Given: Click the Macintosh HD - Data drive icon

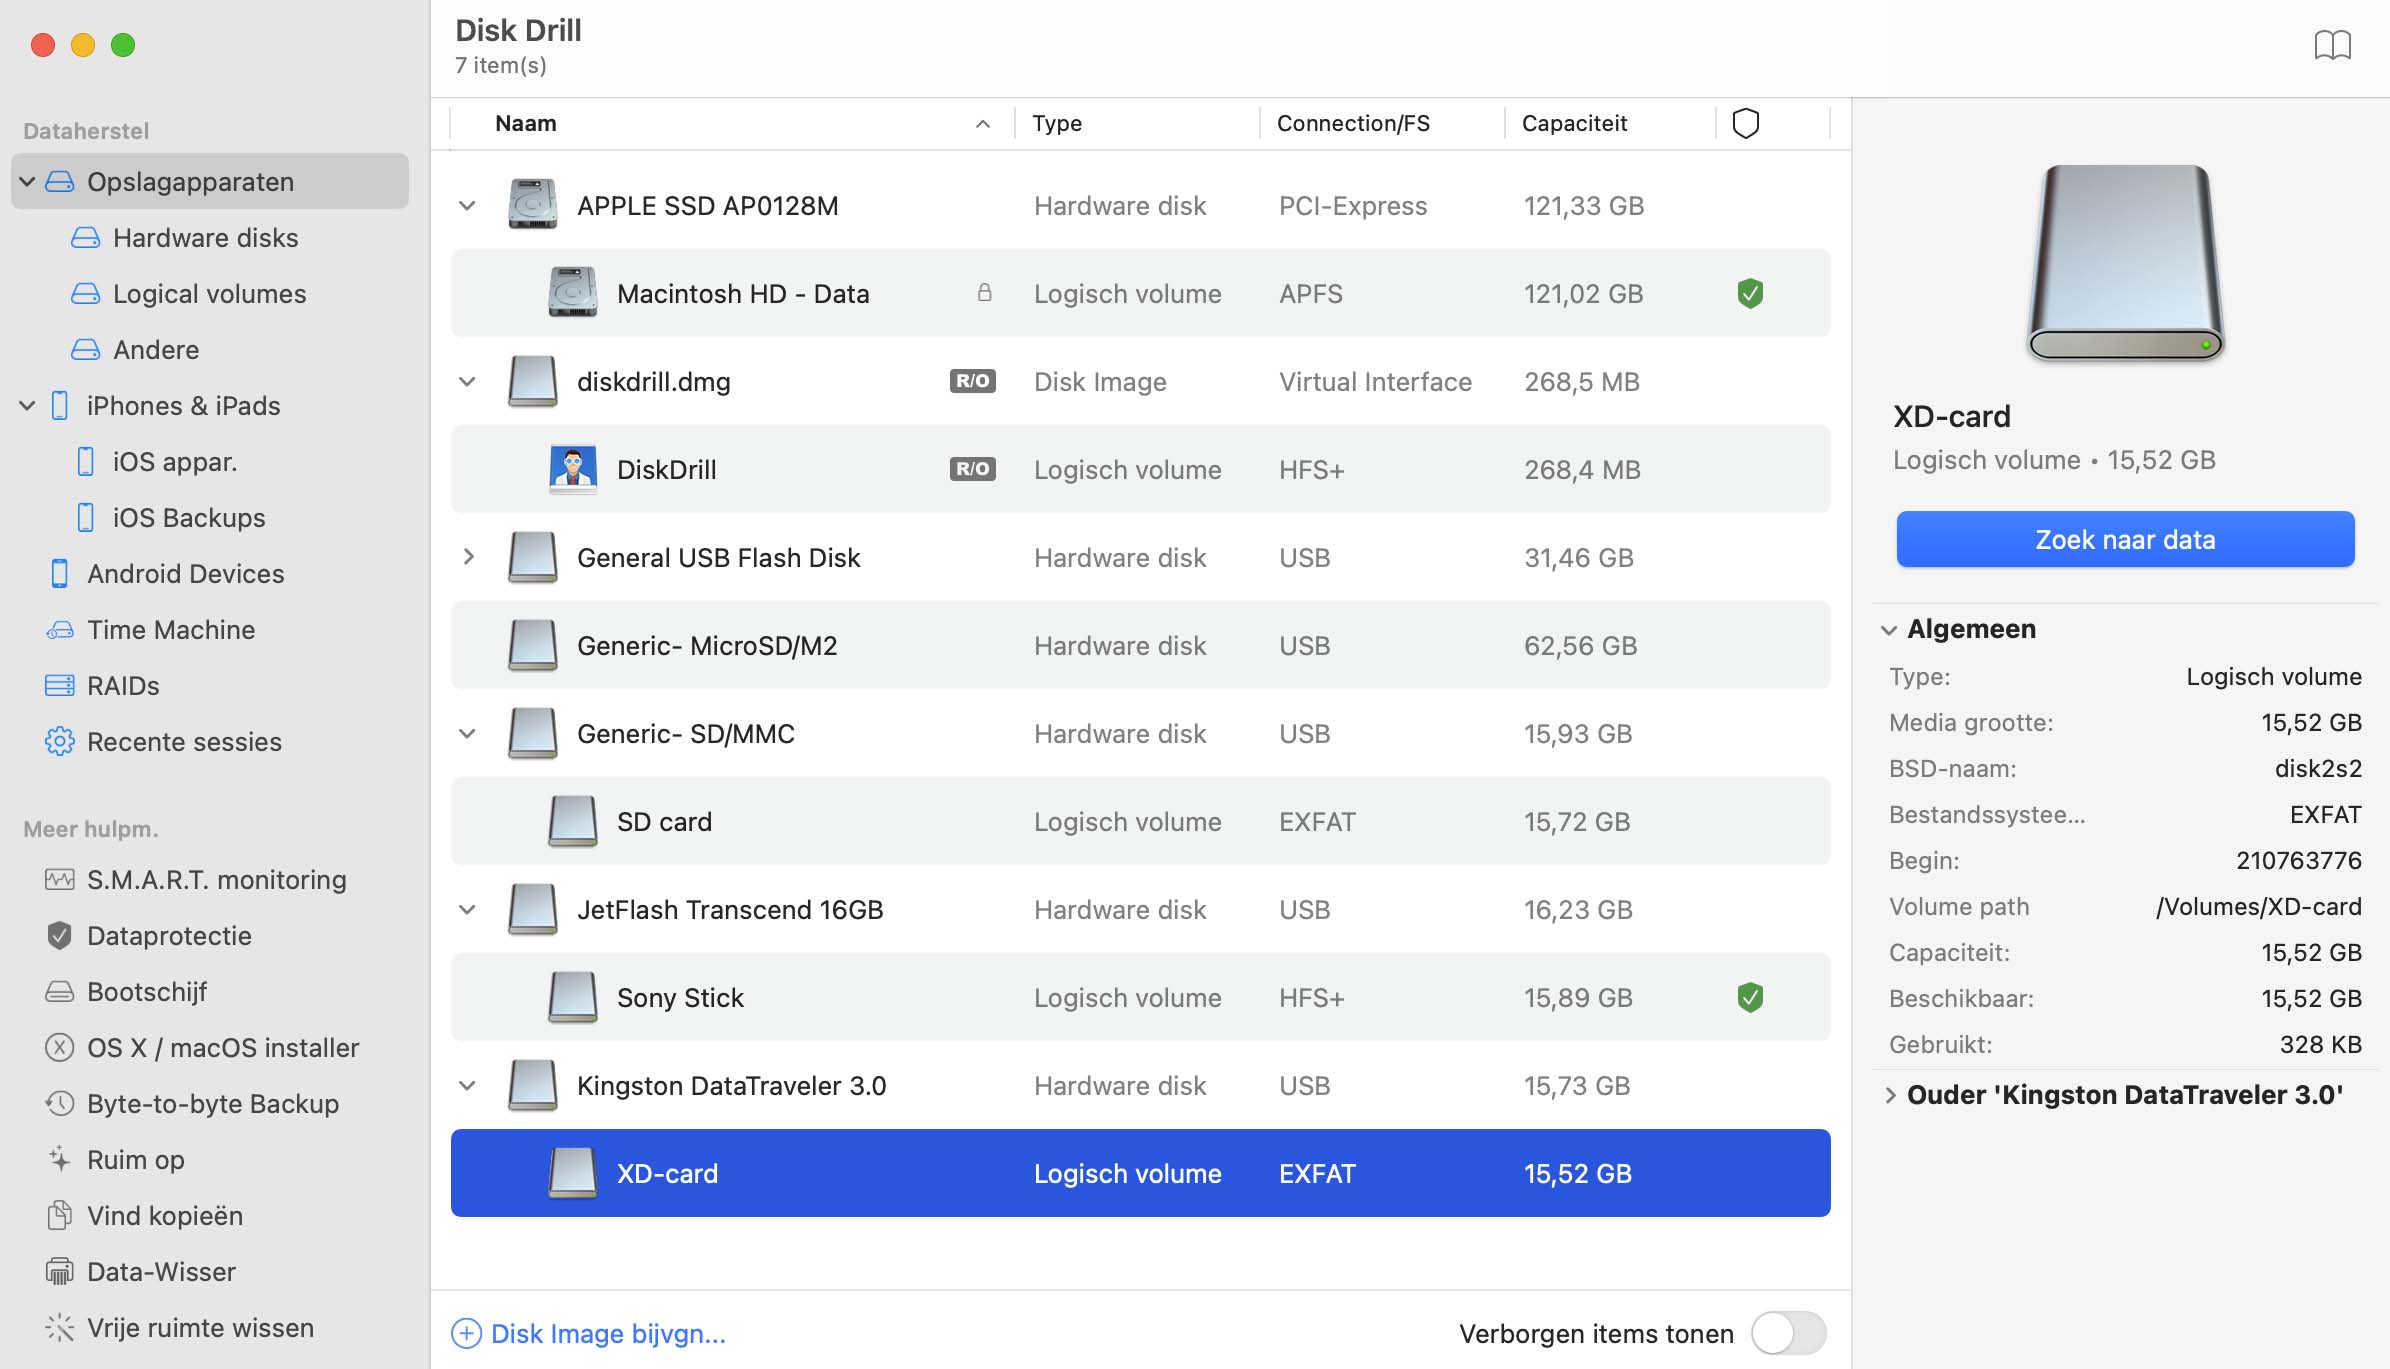Looking at the screenshot, I should (x=572, y=293).
